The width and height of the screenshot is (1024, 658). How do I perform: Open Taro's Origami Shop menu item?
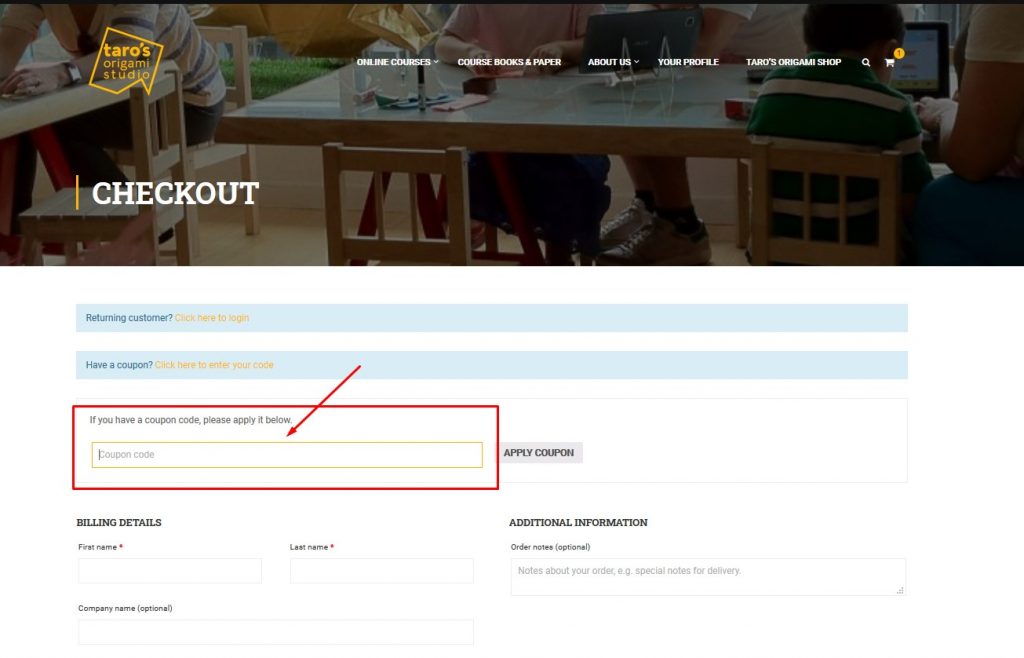[x=793, y=62]
